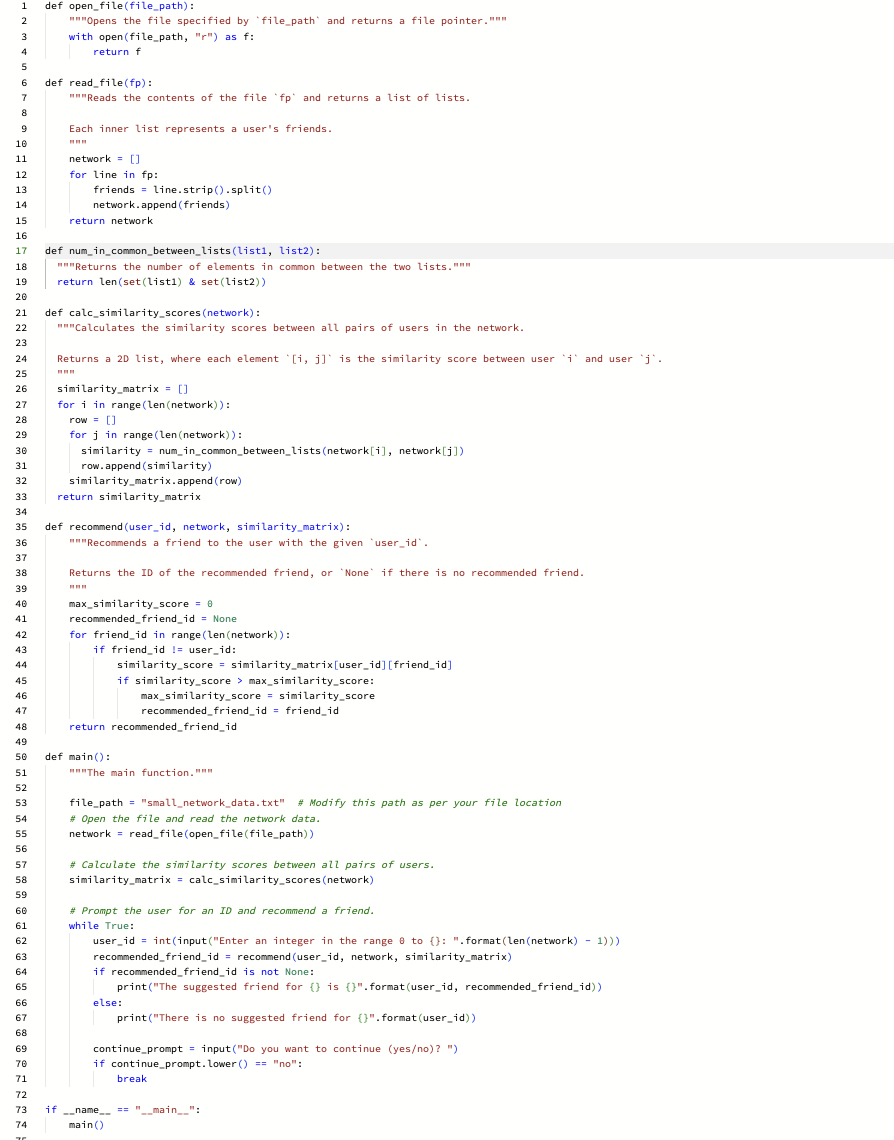Viewport: 894px width, 1140px height.
Task: Click the "for j in range(len(network)):" line
Action: tap(156, 435)
